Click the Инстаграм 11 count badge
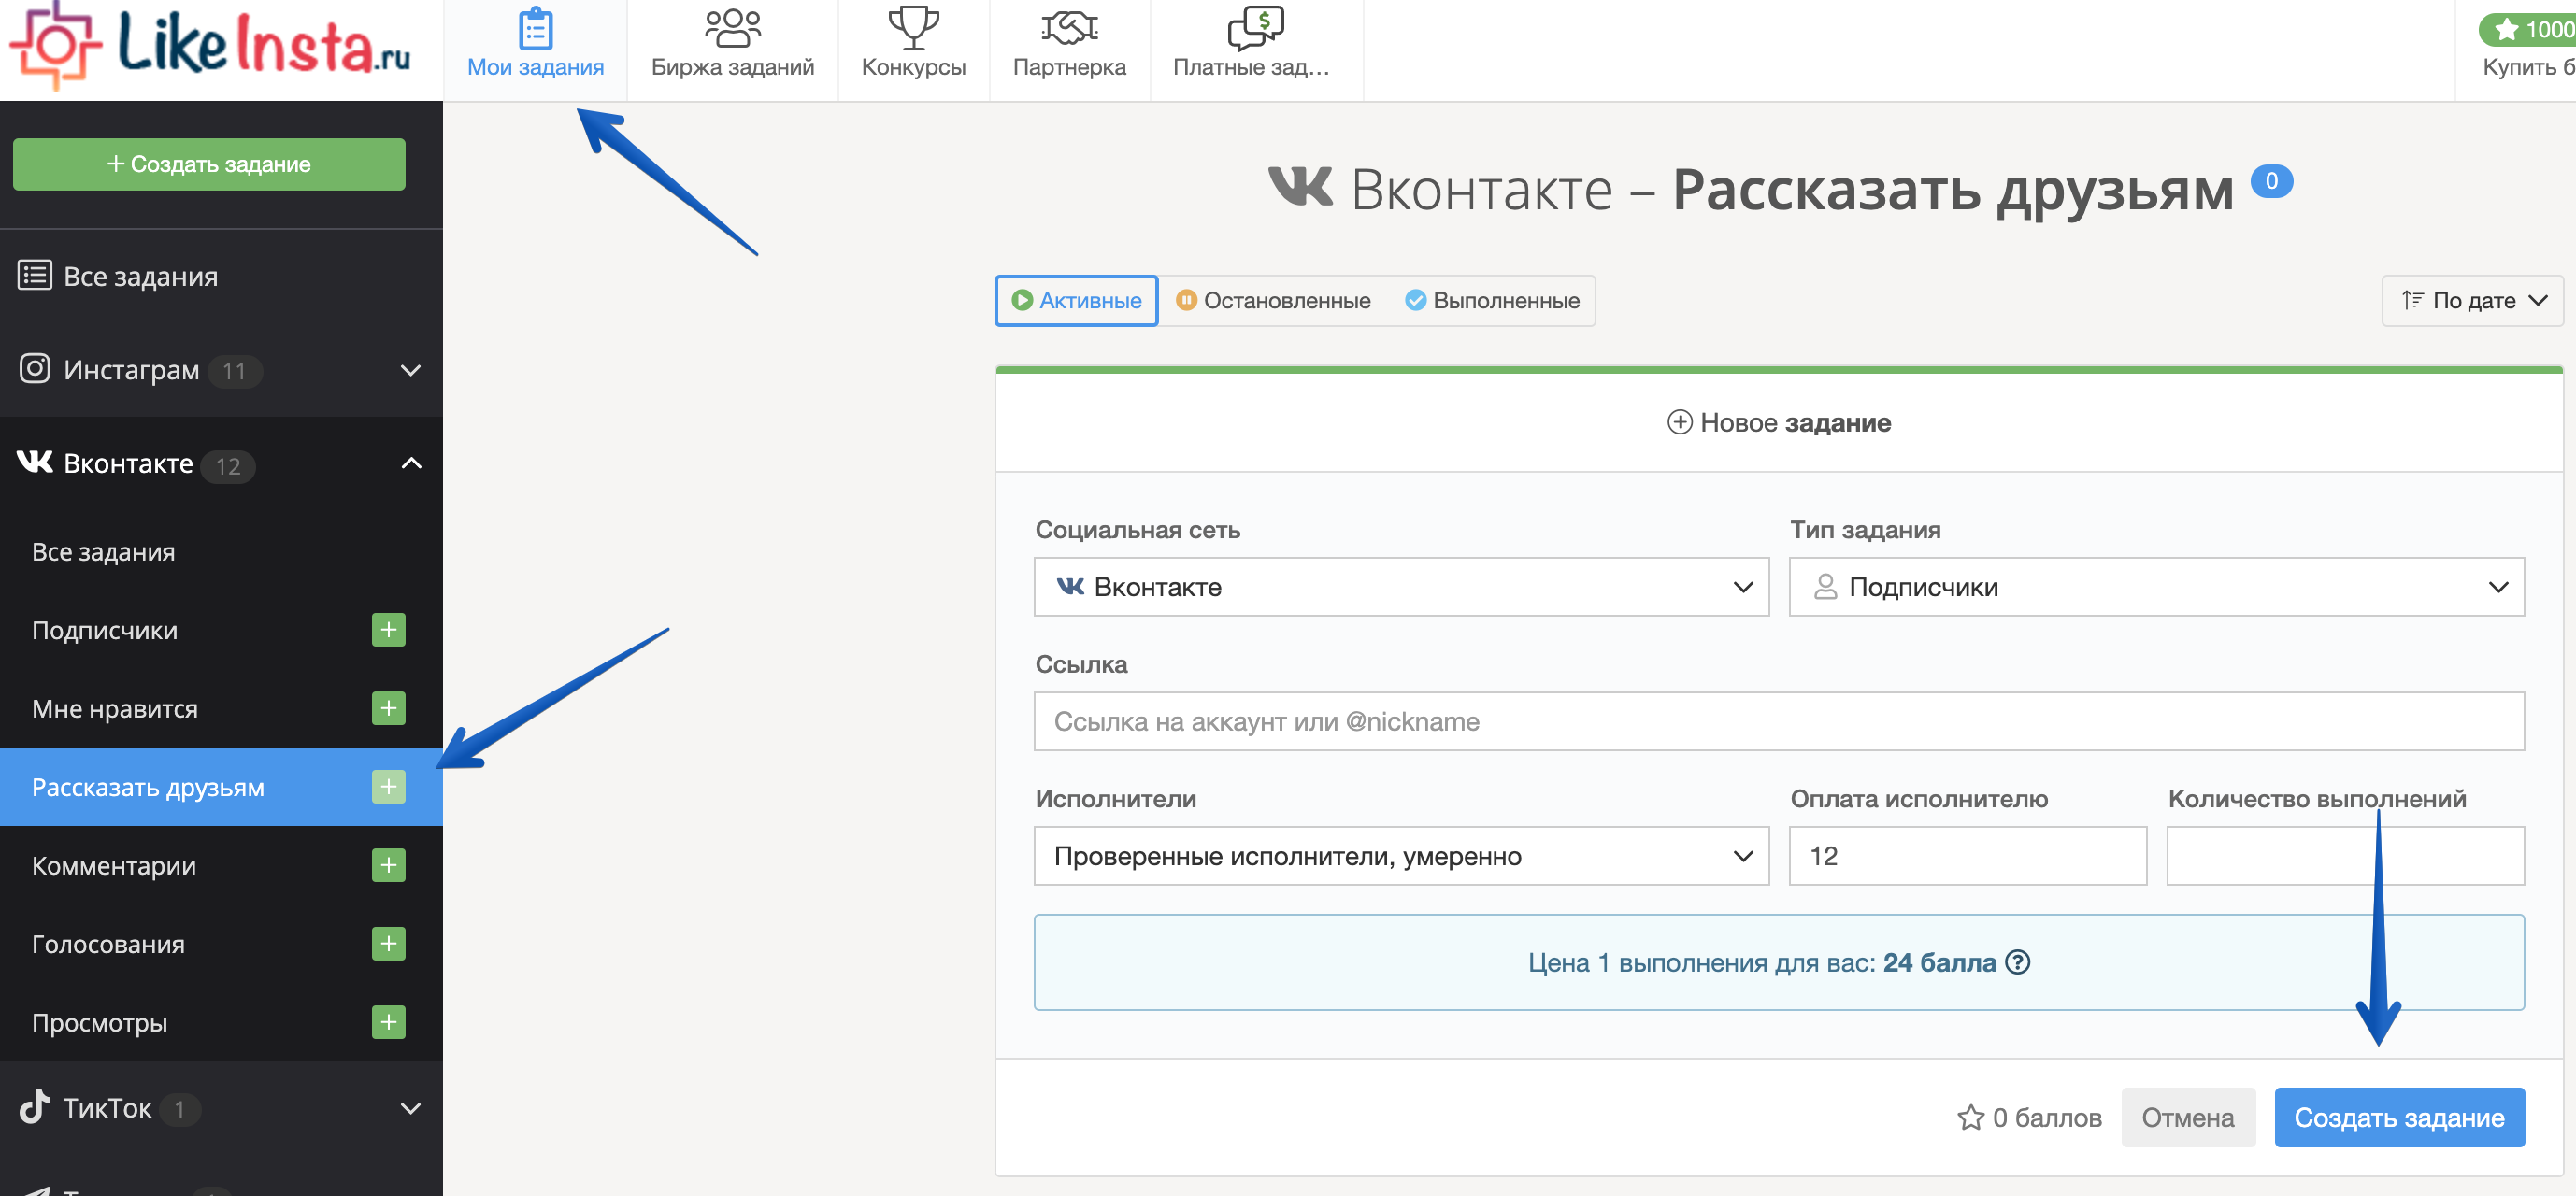Viewport: 2576px width, 1196px height. [235, 372]
